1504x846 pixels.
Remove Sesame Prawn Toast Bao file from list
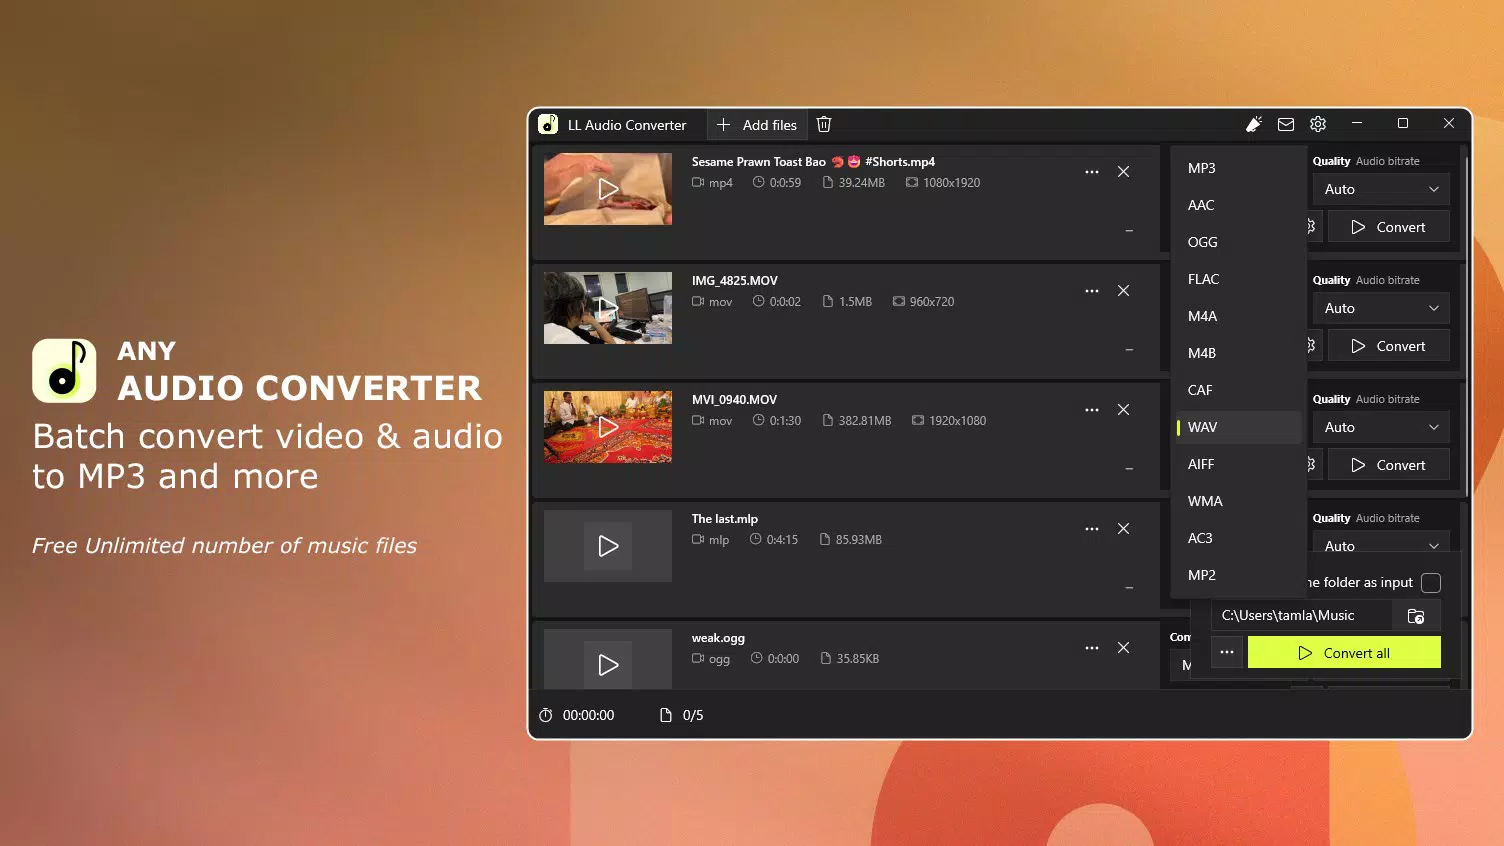coord(1124,172)
